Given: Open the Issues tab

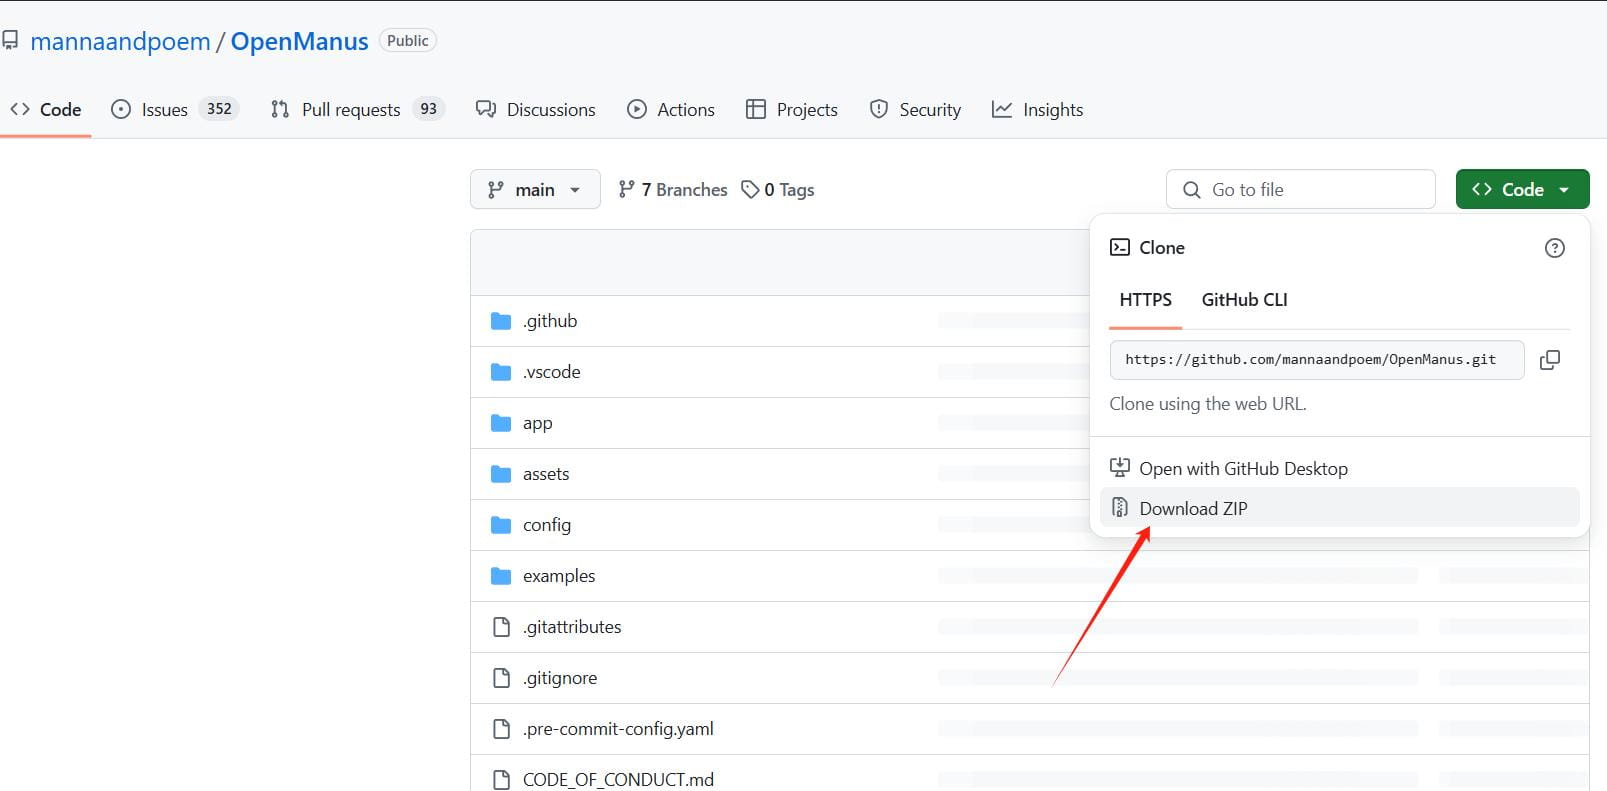Looking at the screenshot, I should click(175, 109).
